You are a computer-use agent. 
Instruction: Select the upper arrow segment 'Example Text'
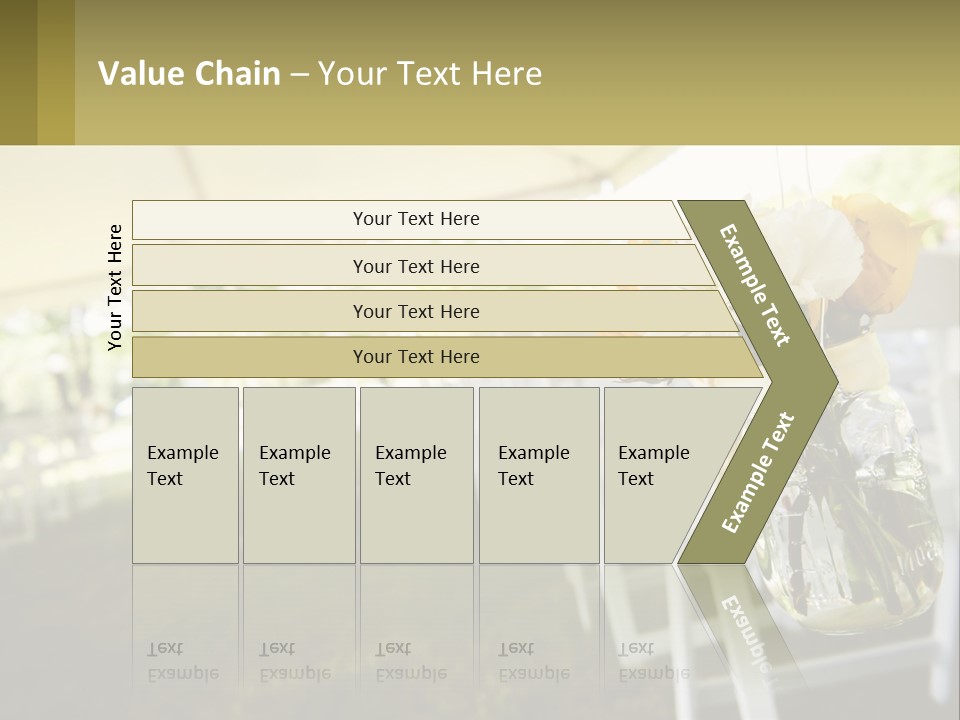[x=757, y=285]
